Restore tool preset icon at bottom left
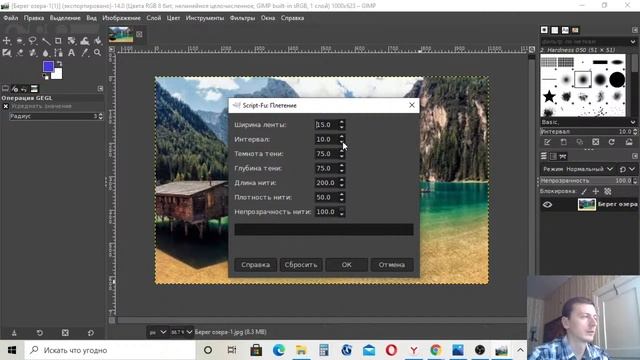640x360 pixels. coord(40,333)
